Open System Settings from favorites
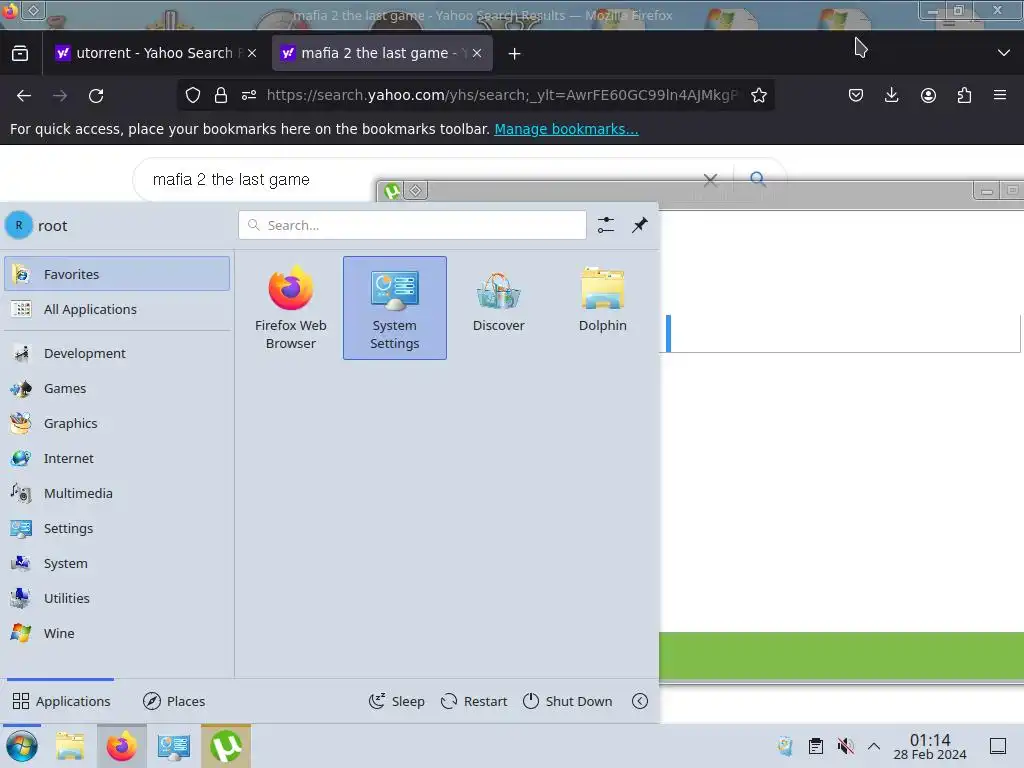 coord(394,308)
